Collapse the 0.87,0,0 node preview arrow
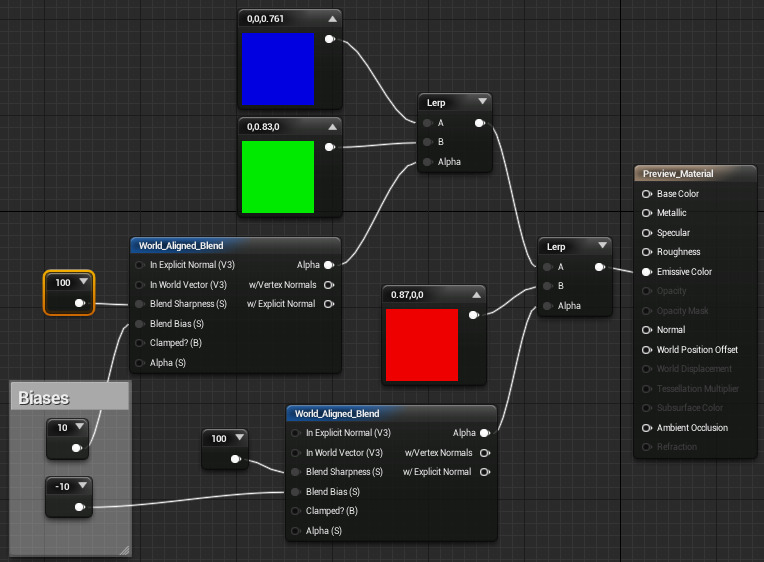The height and width of the screenshot is (562, 764). (x=475, y=294)
